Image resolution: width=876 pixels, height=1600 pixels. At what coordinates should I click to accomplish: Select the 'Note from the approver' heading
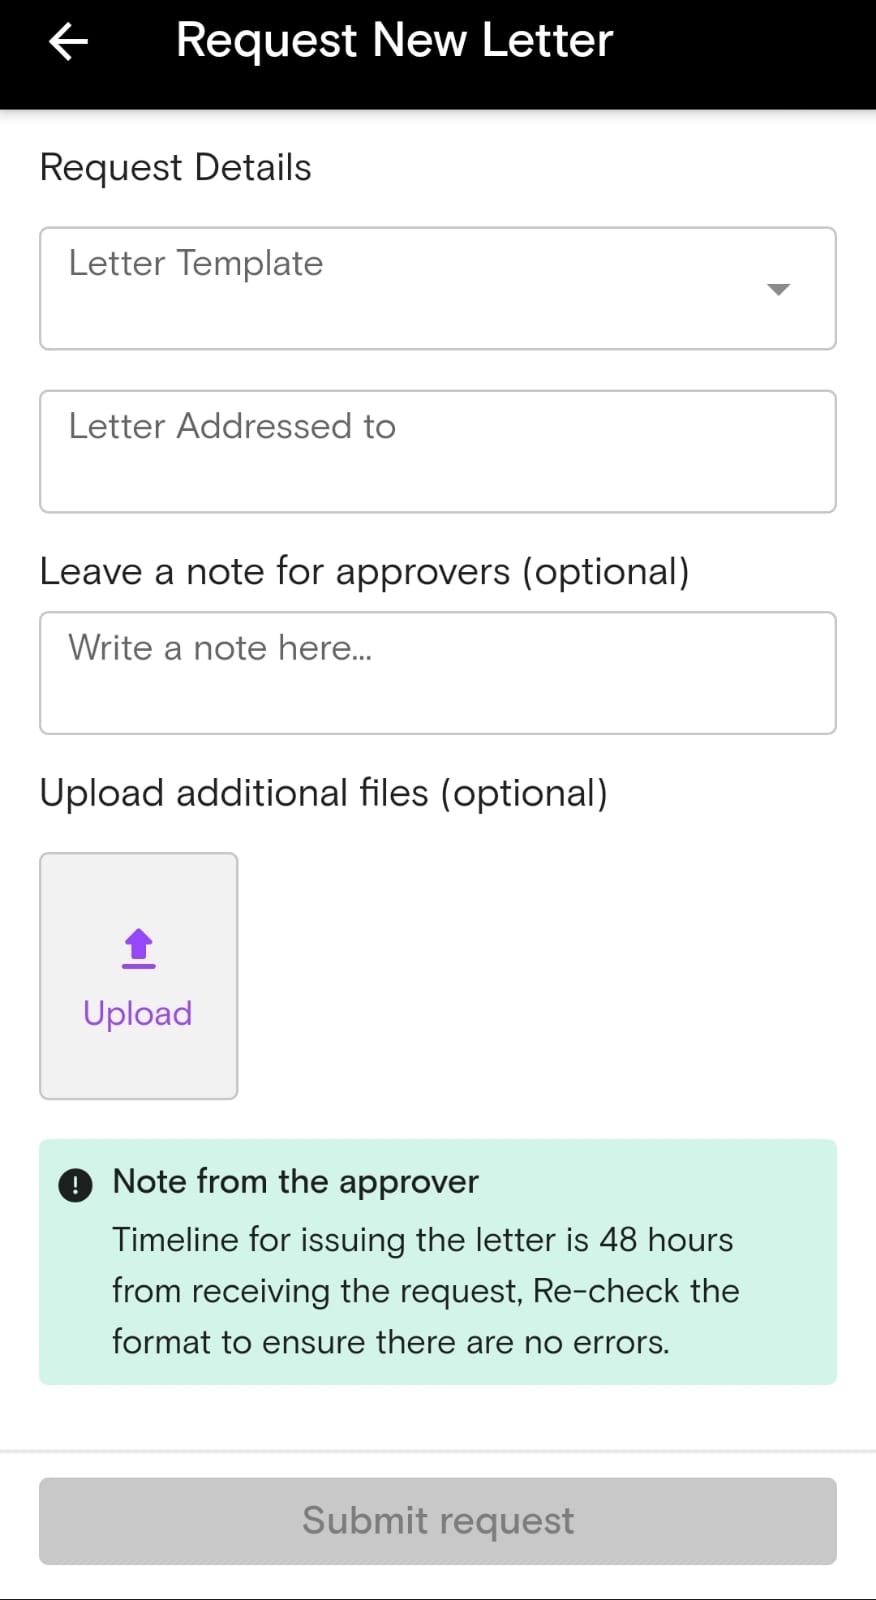point(296,1182)
